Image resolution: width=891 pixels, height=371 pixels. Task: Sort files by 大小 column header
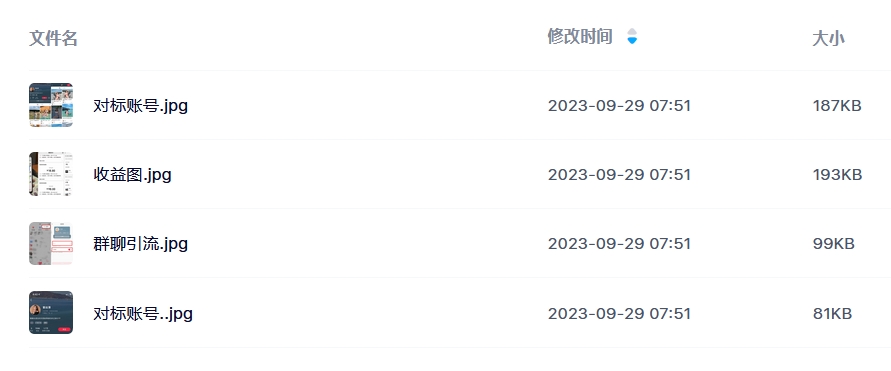point(828,38)
